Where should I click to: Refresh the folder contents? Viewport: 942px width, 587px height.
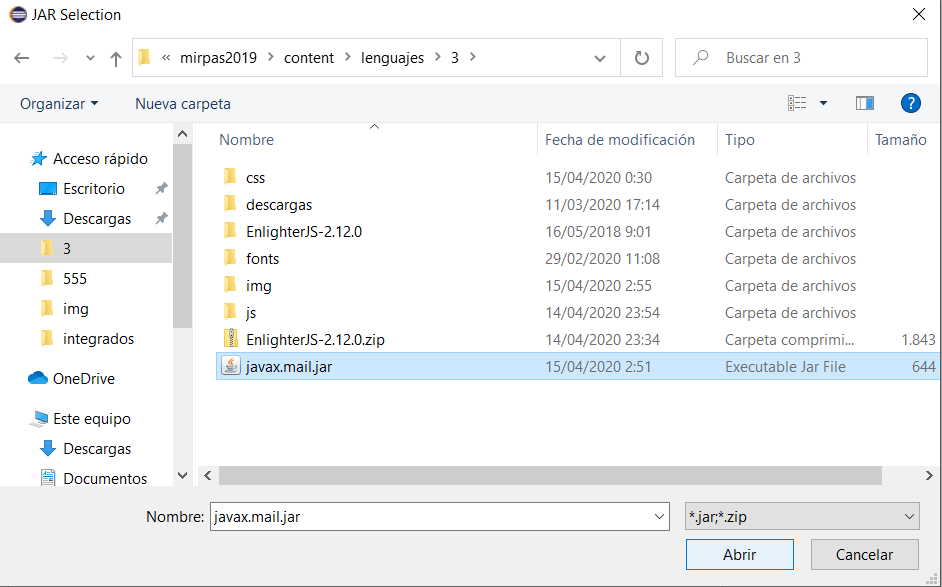point(642,58)
